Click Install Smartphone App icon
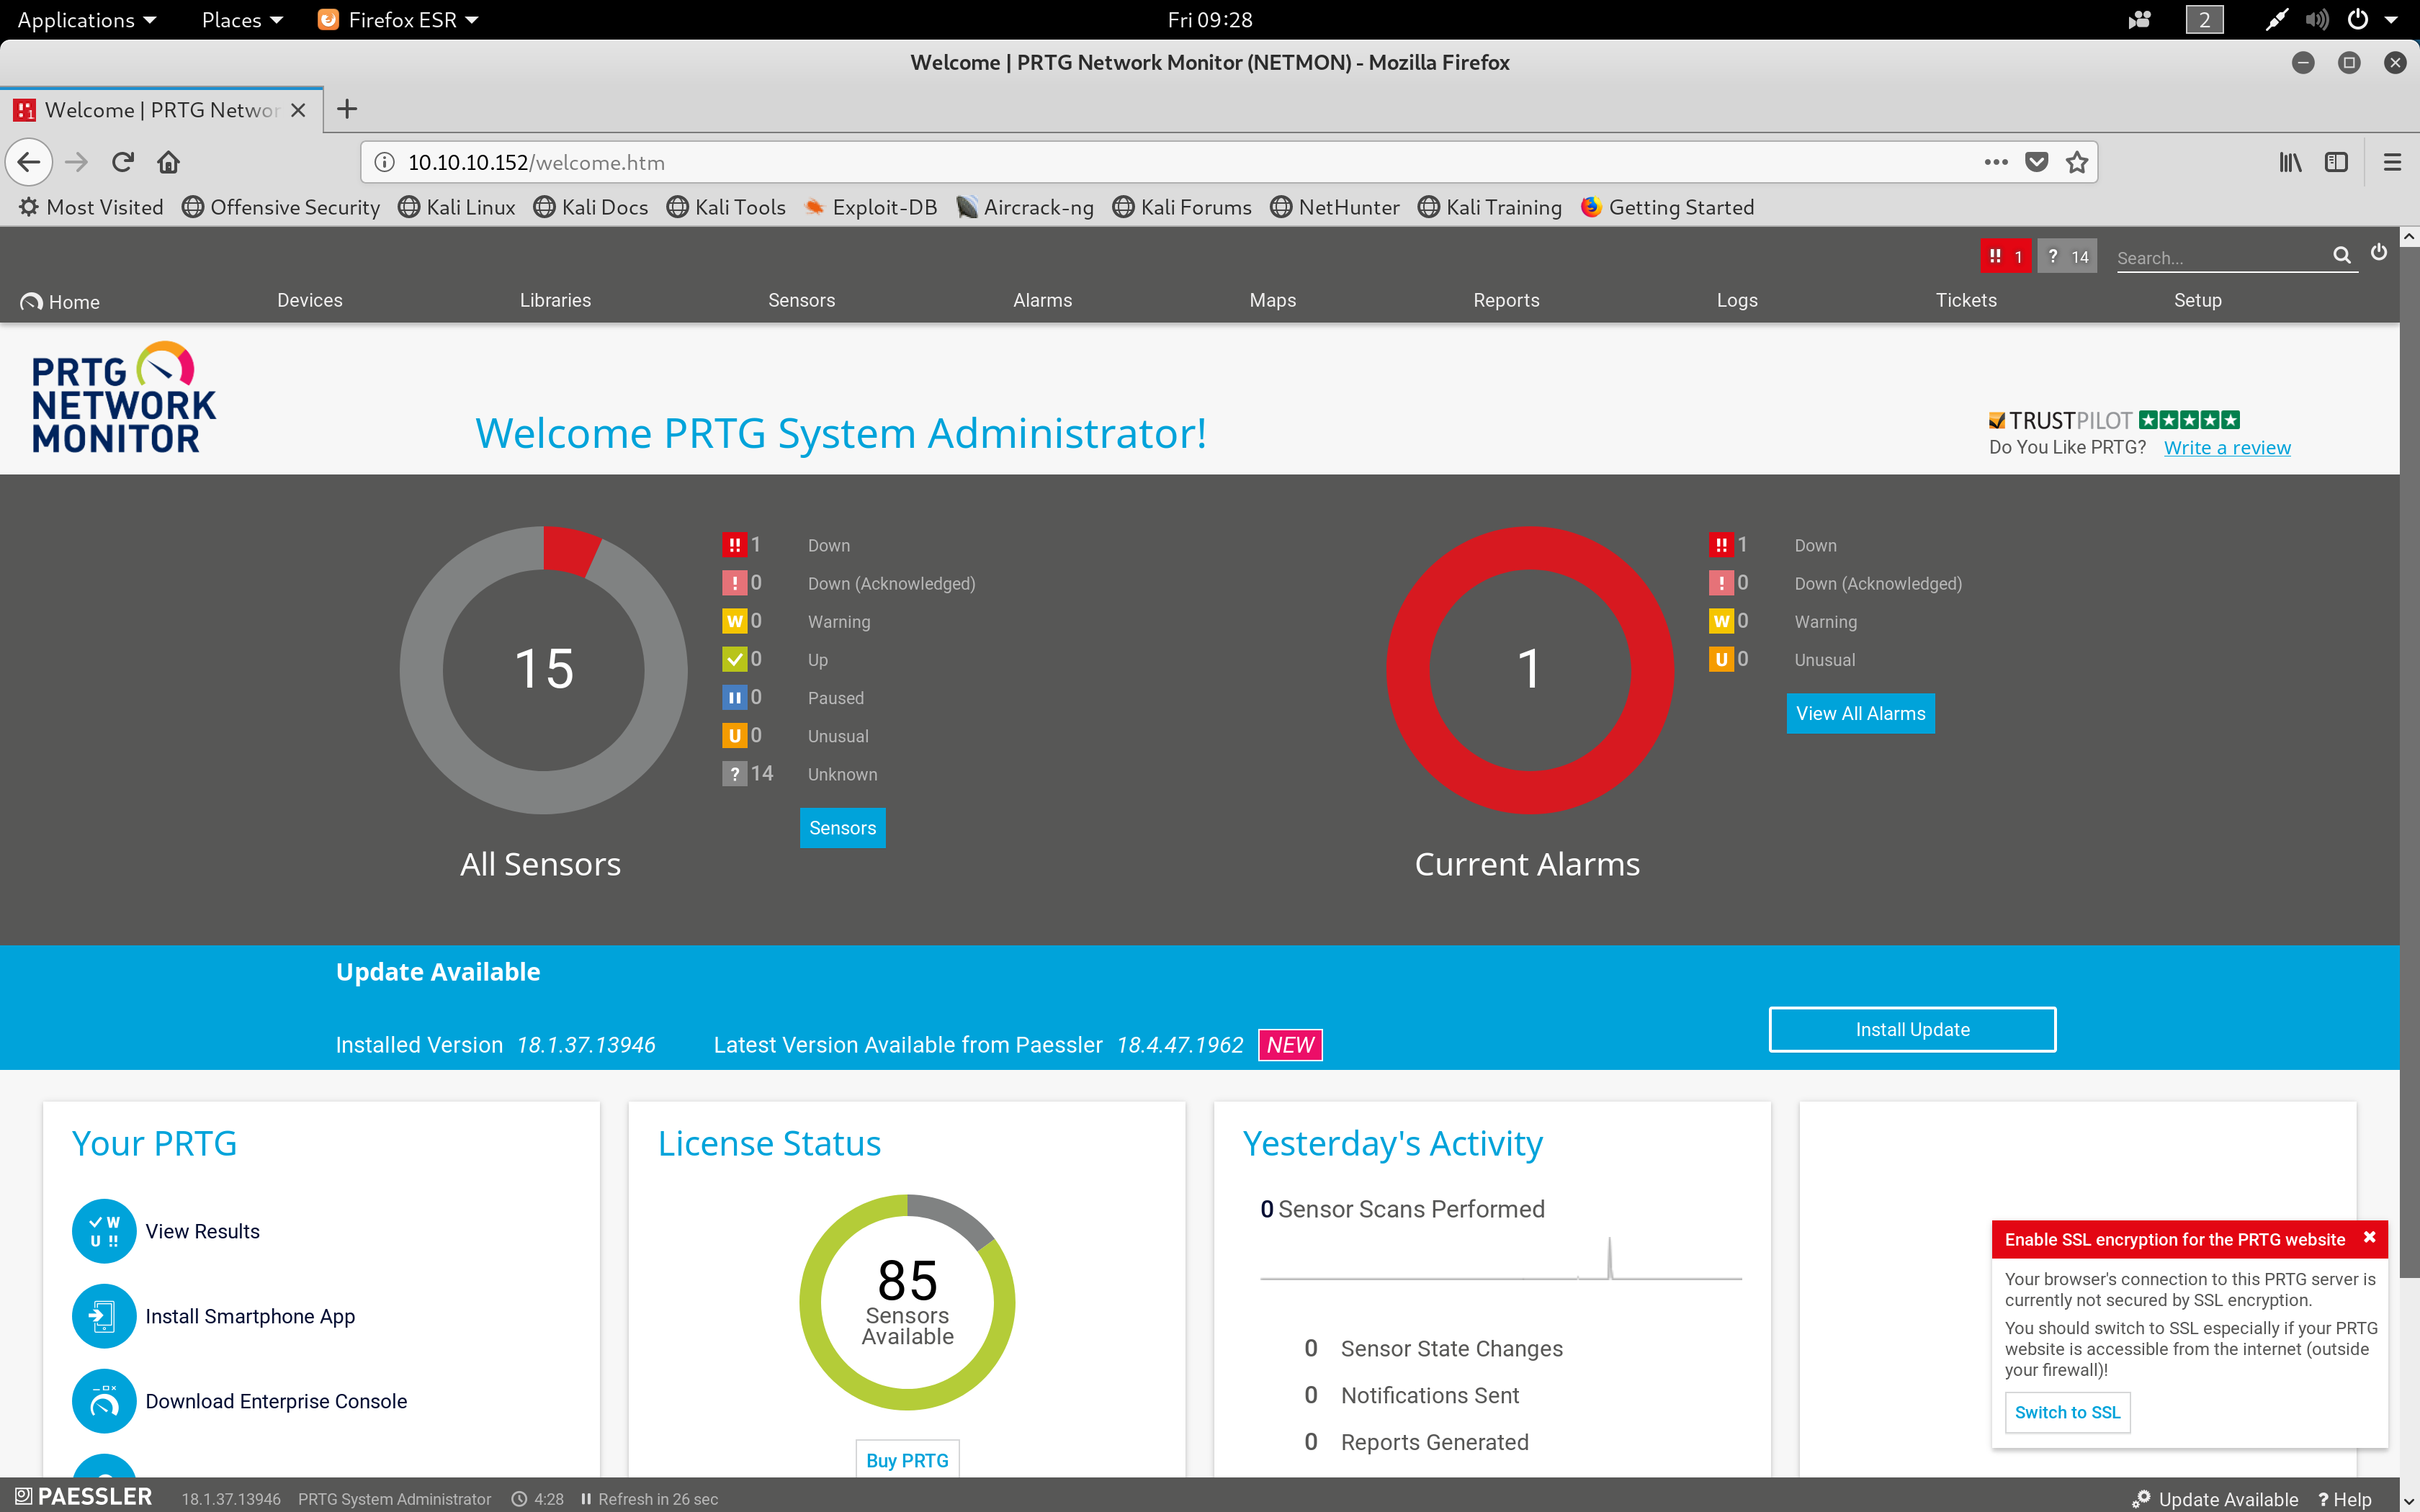 coord(104,1316)
